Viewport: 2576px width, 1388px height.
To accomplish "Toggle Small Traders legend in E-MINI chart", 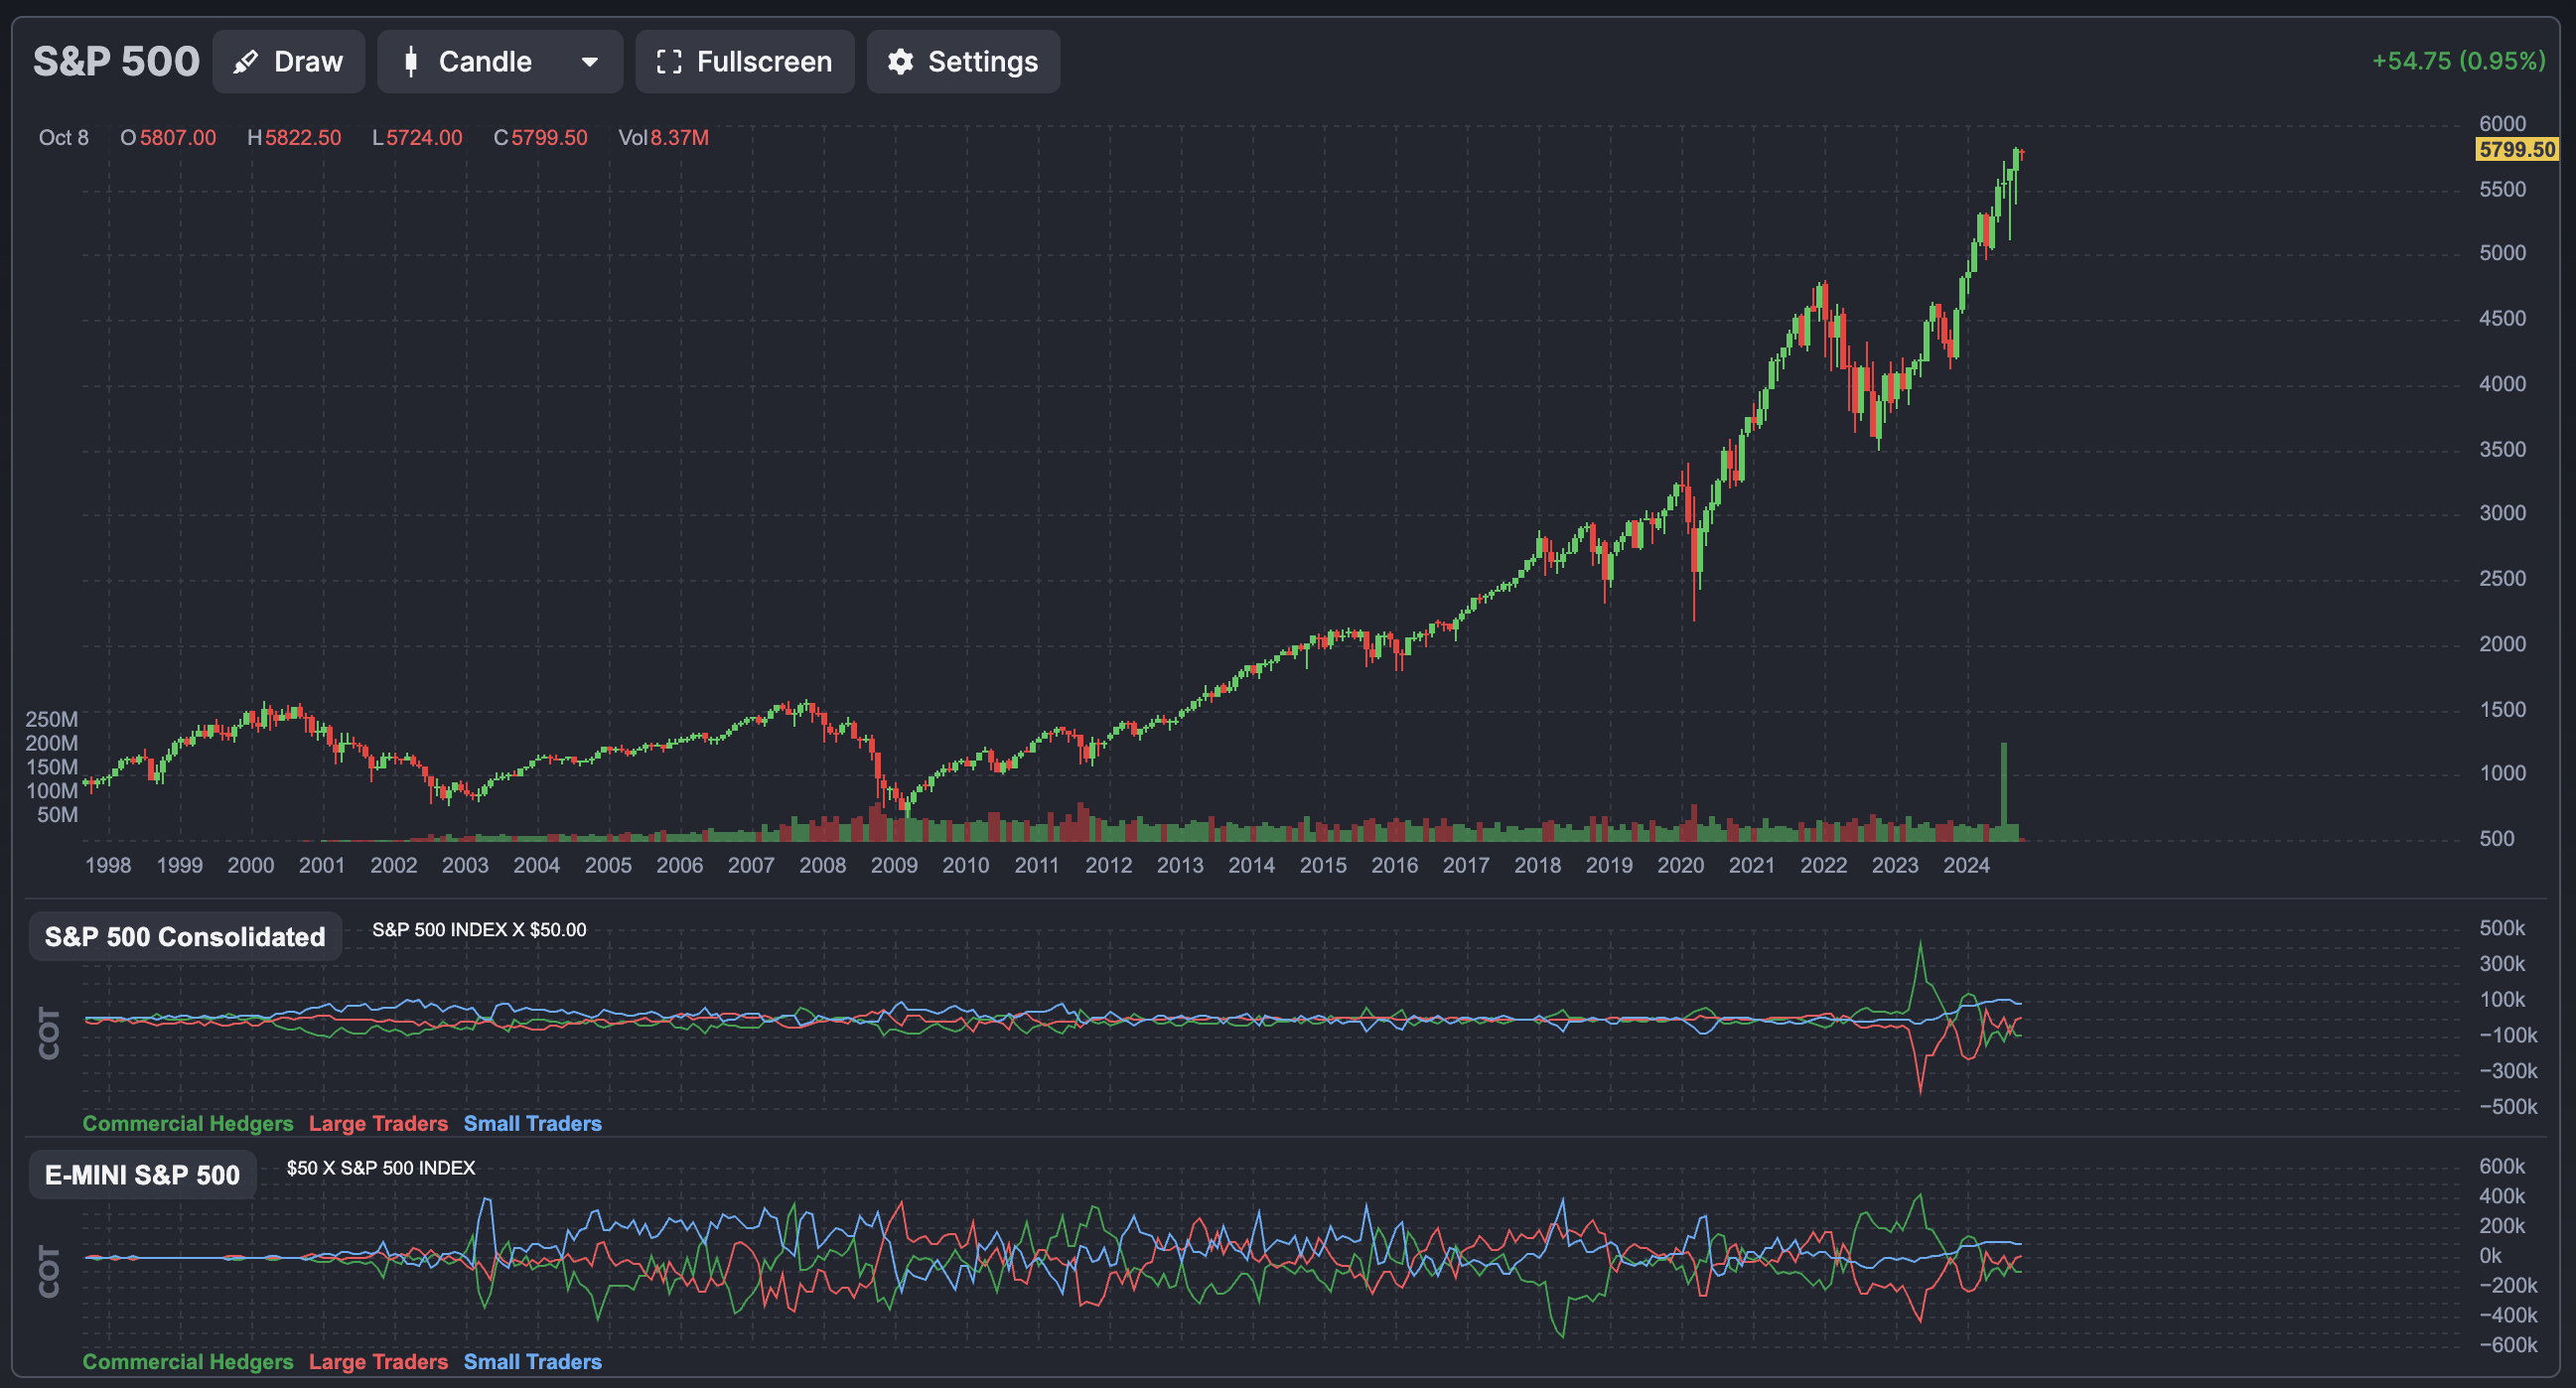I will click(532, 1361).
